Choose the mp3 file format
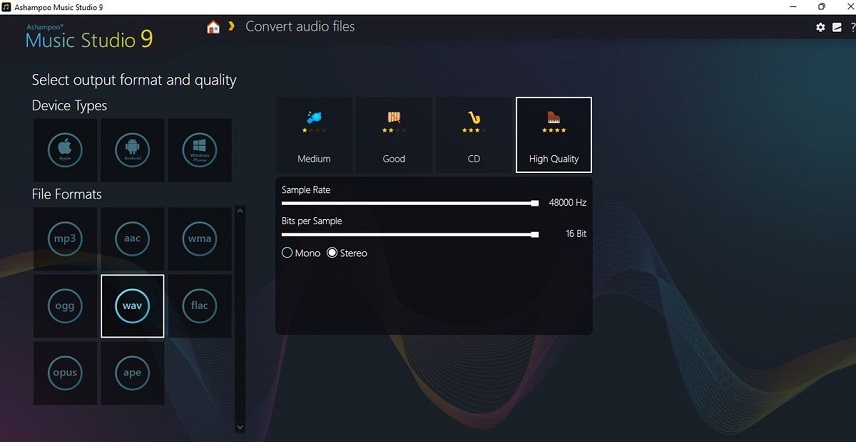Viewport: 856px width, 442px height. pos(65,239)
